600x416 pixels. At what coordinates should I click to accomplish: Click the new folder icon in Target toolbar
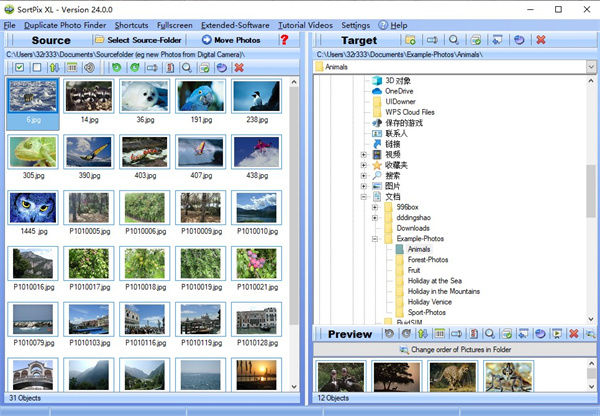410,40
